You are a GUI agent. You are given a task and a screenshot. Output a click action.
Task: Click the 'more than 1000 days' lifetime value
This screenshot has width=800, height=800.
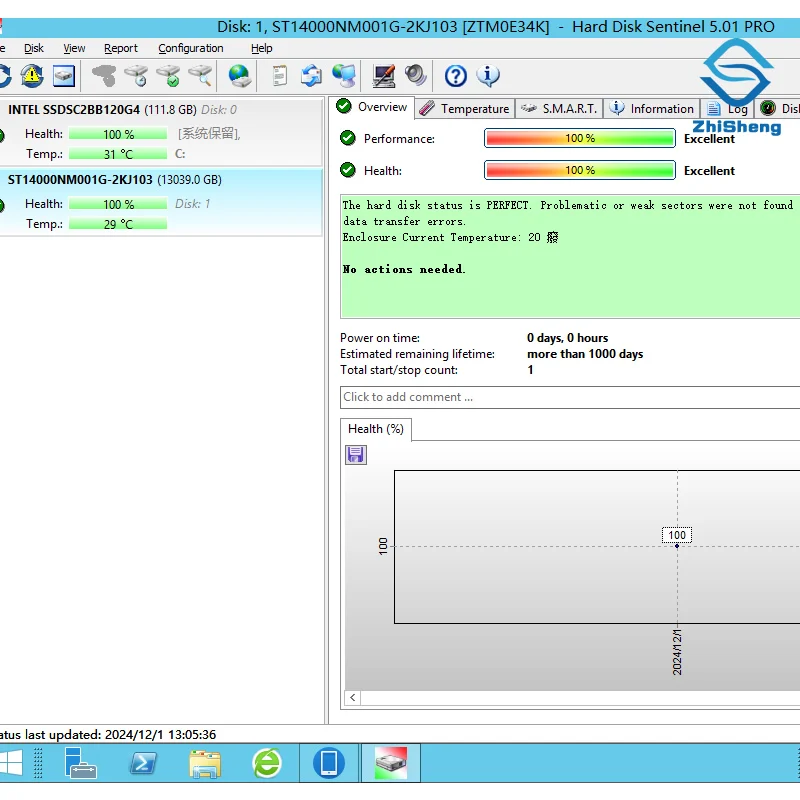tap(585, 354)
